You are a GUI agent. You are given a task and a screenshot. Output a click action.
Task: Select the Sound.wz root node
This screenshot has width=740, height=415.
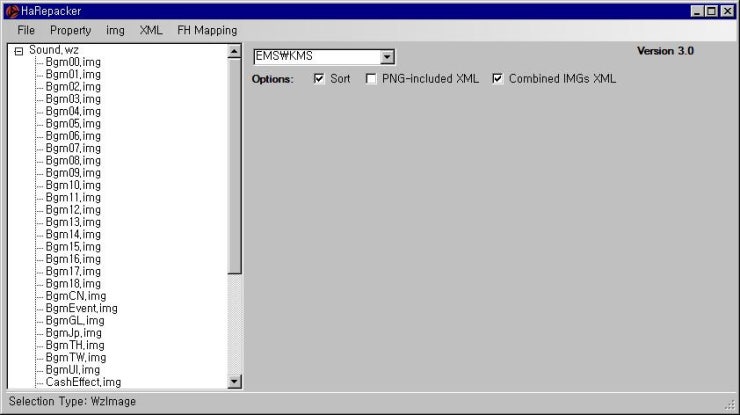point(54,50)
